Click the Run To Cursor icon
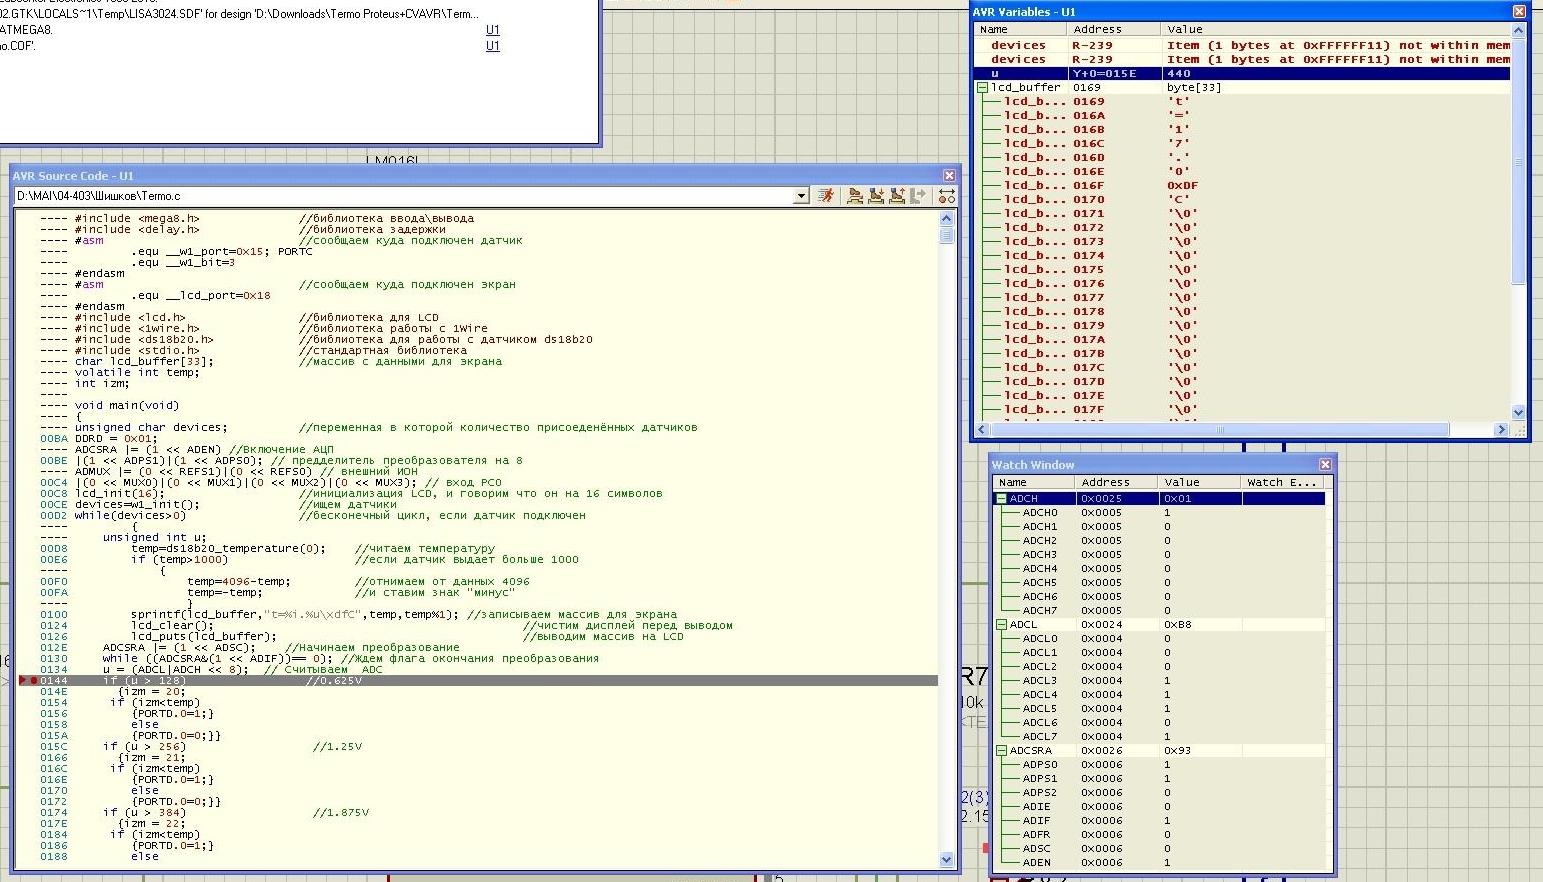 point(918,196)
